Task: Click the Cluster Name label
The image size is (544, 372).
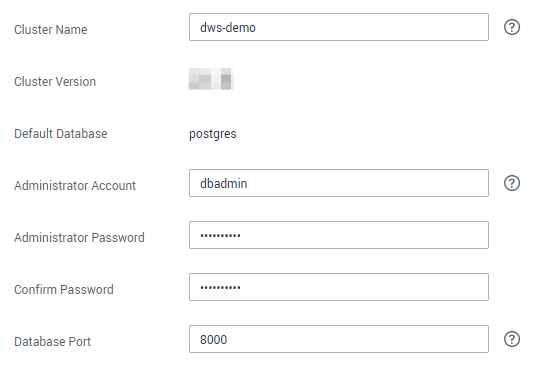Action: click(51, 29)
